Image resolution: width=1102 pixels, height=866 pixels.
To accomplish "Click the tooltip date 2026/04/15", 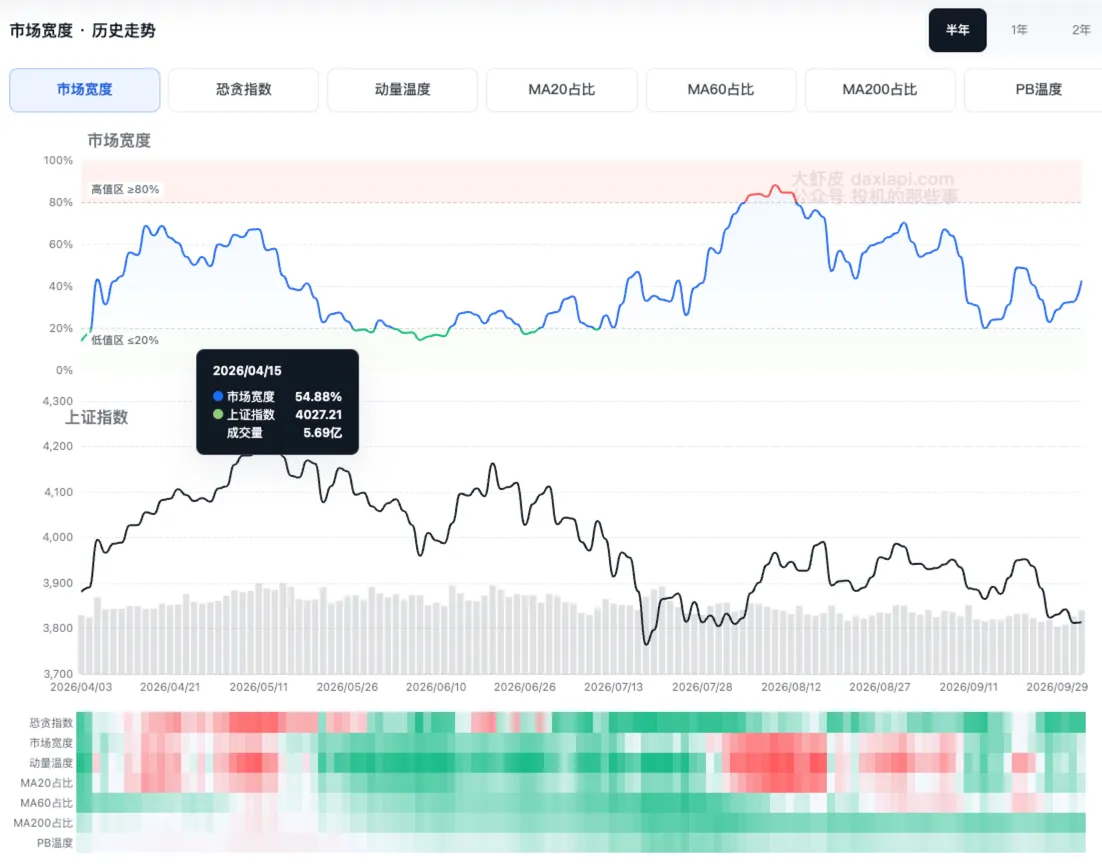I will [247, 370].
